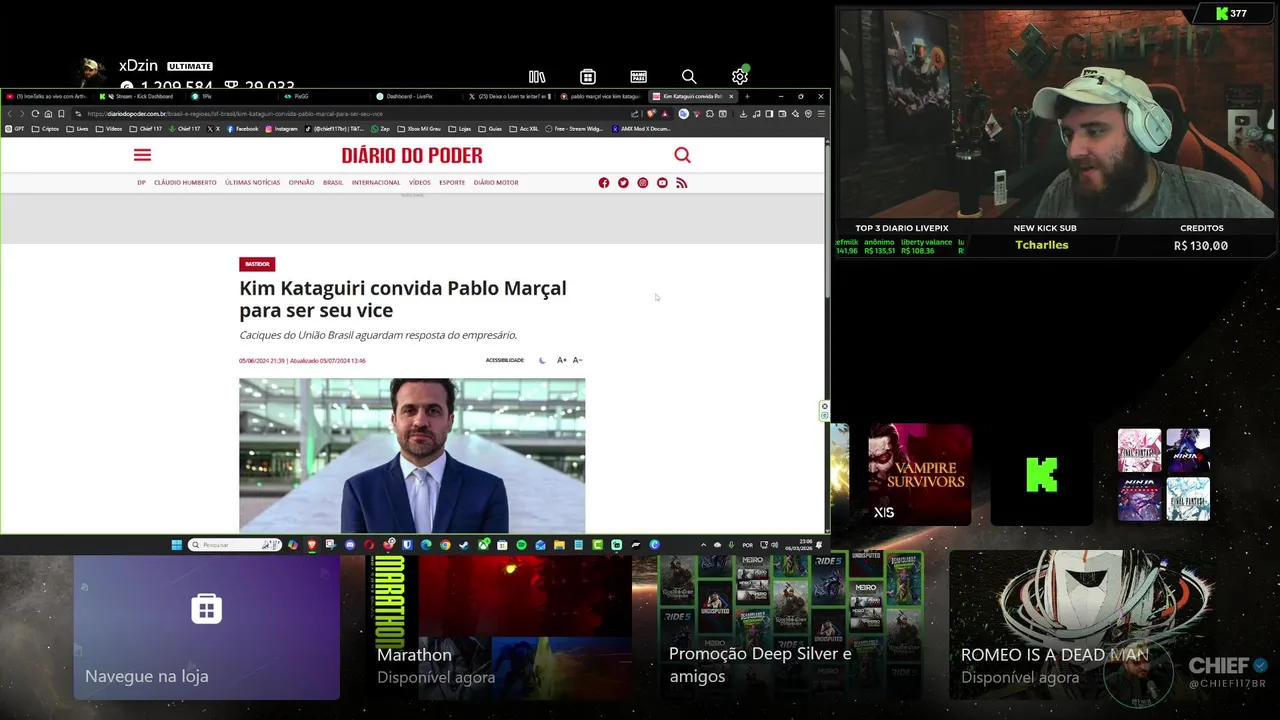The width and height of the screenshot is (1280, 720).
Task: Open the DP nav link
Action: [x=141, y=183]
